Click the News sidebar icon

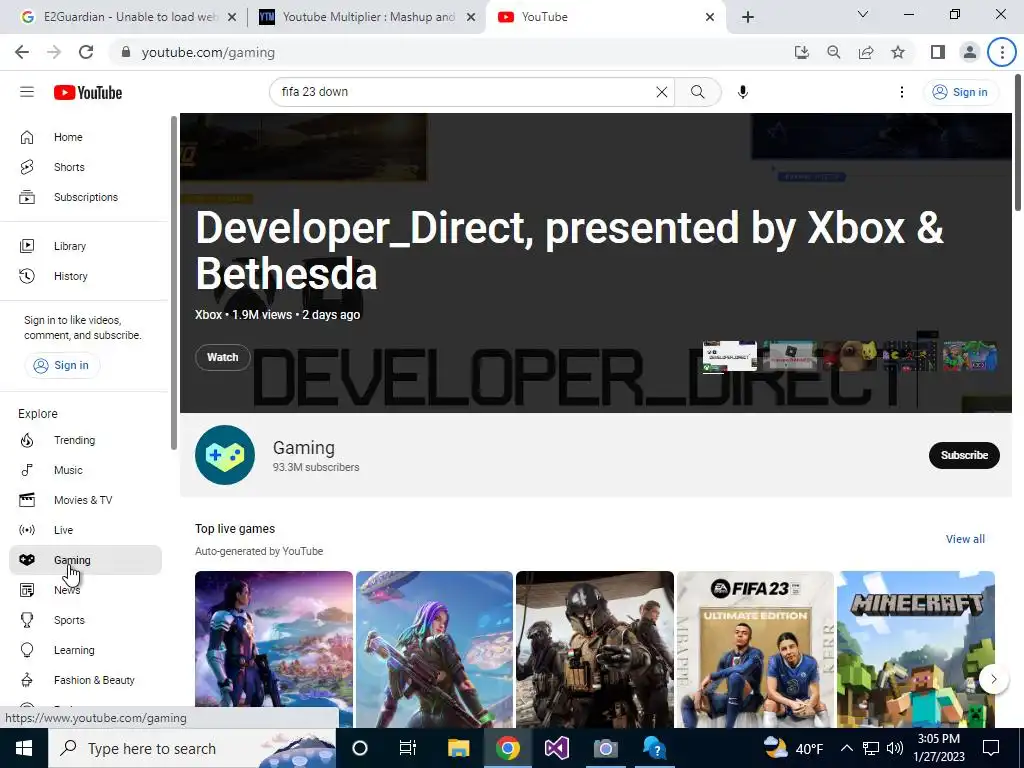pyautogui.click(x=27, y=590)
